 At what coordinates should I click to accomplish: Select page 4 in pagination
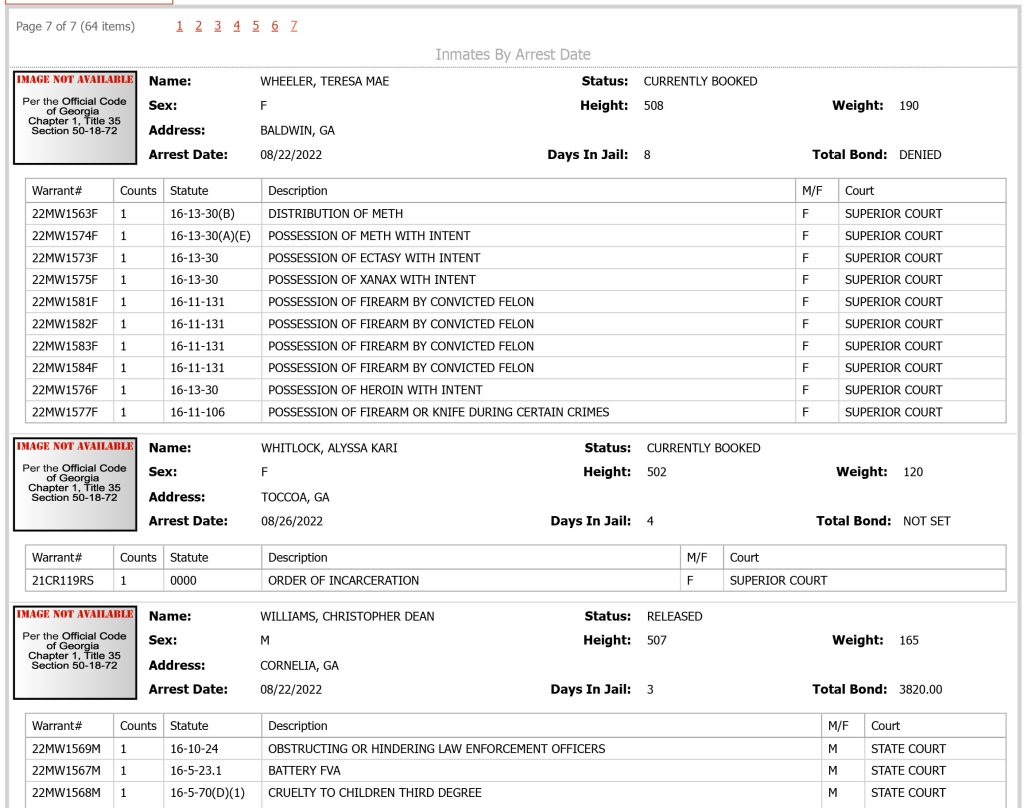coord(236,26)
